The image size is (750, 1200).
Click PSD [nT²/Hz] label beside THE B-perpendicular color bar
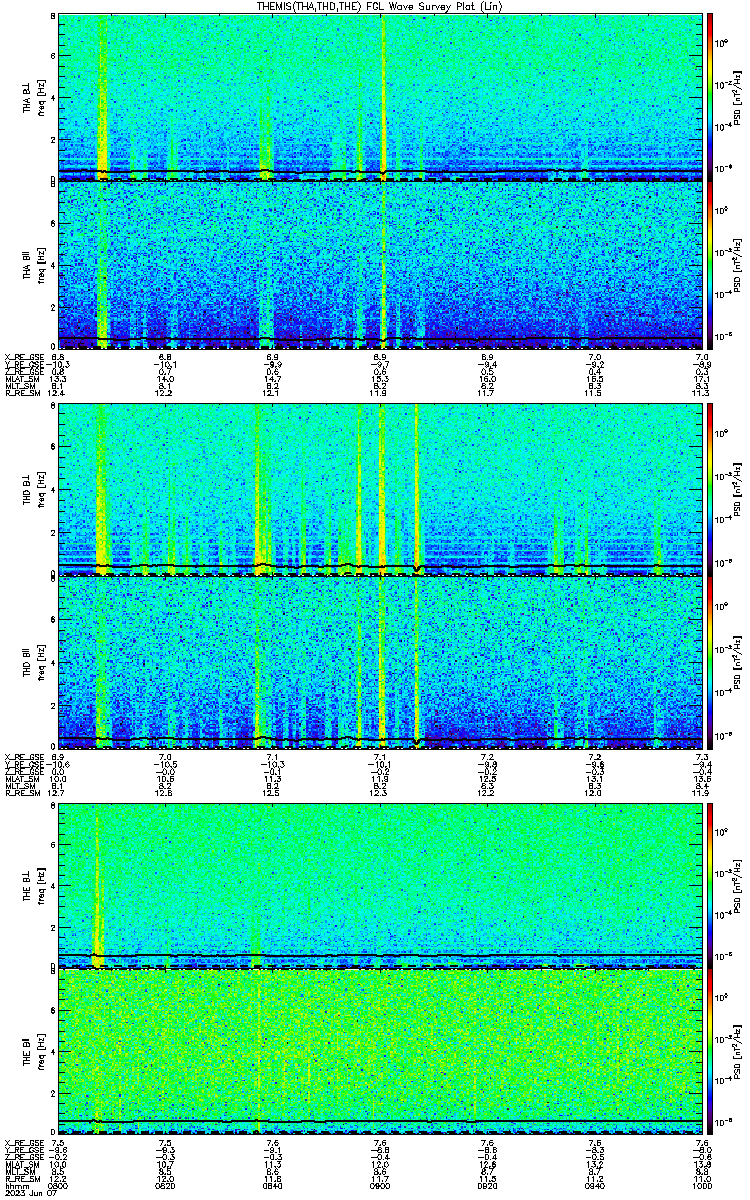tap(737, 884)
